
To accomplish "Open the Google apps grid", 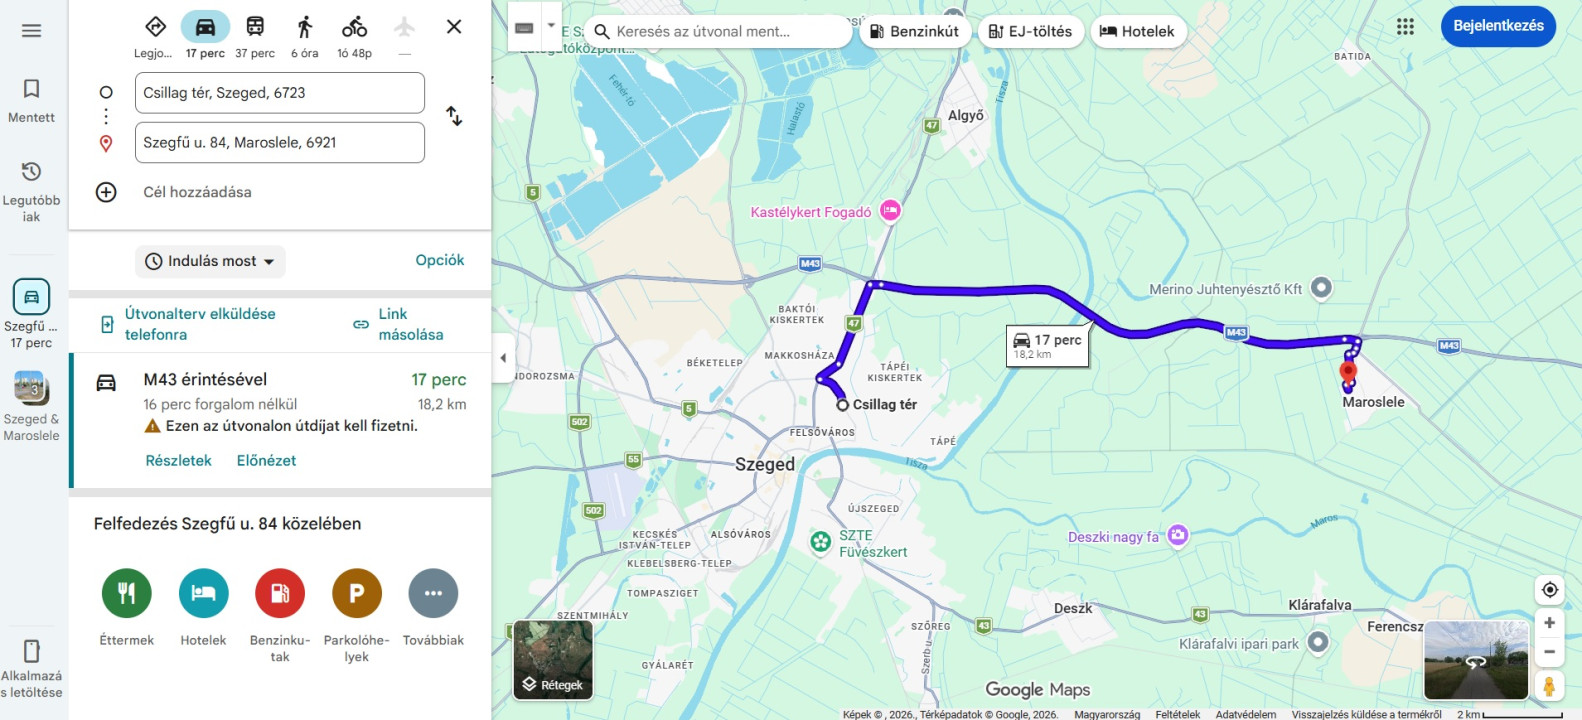I will (x=1405, y=27).
